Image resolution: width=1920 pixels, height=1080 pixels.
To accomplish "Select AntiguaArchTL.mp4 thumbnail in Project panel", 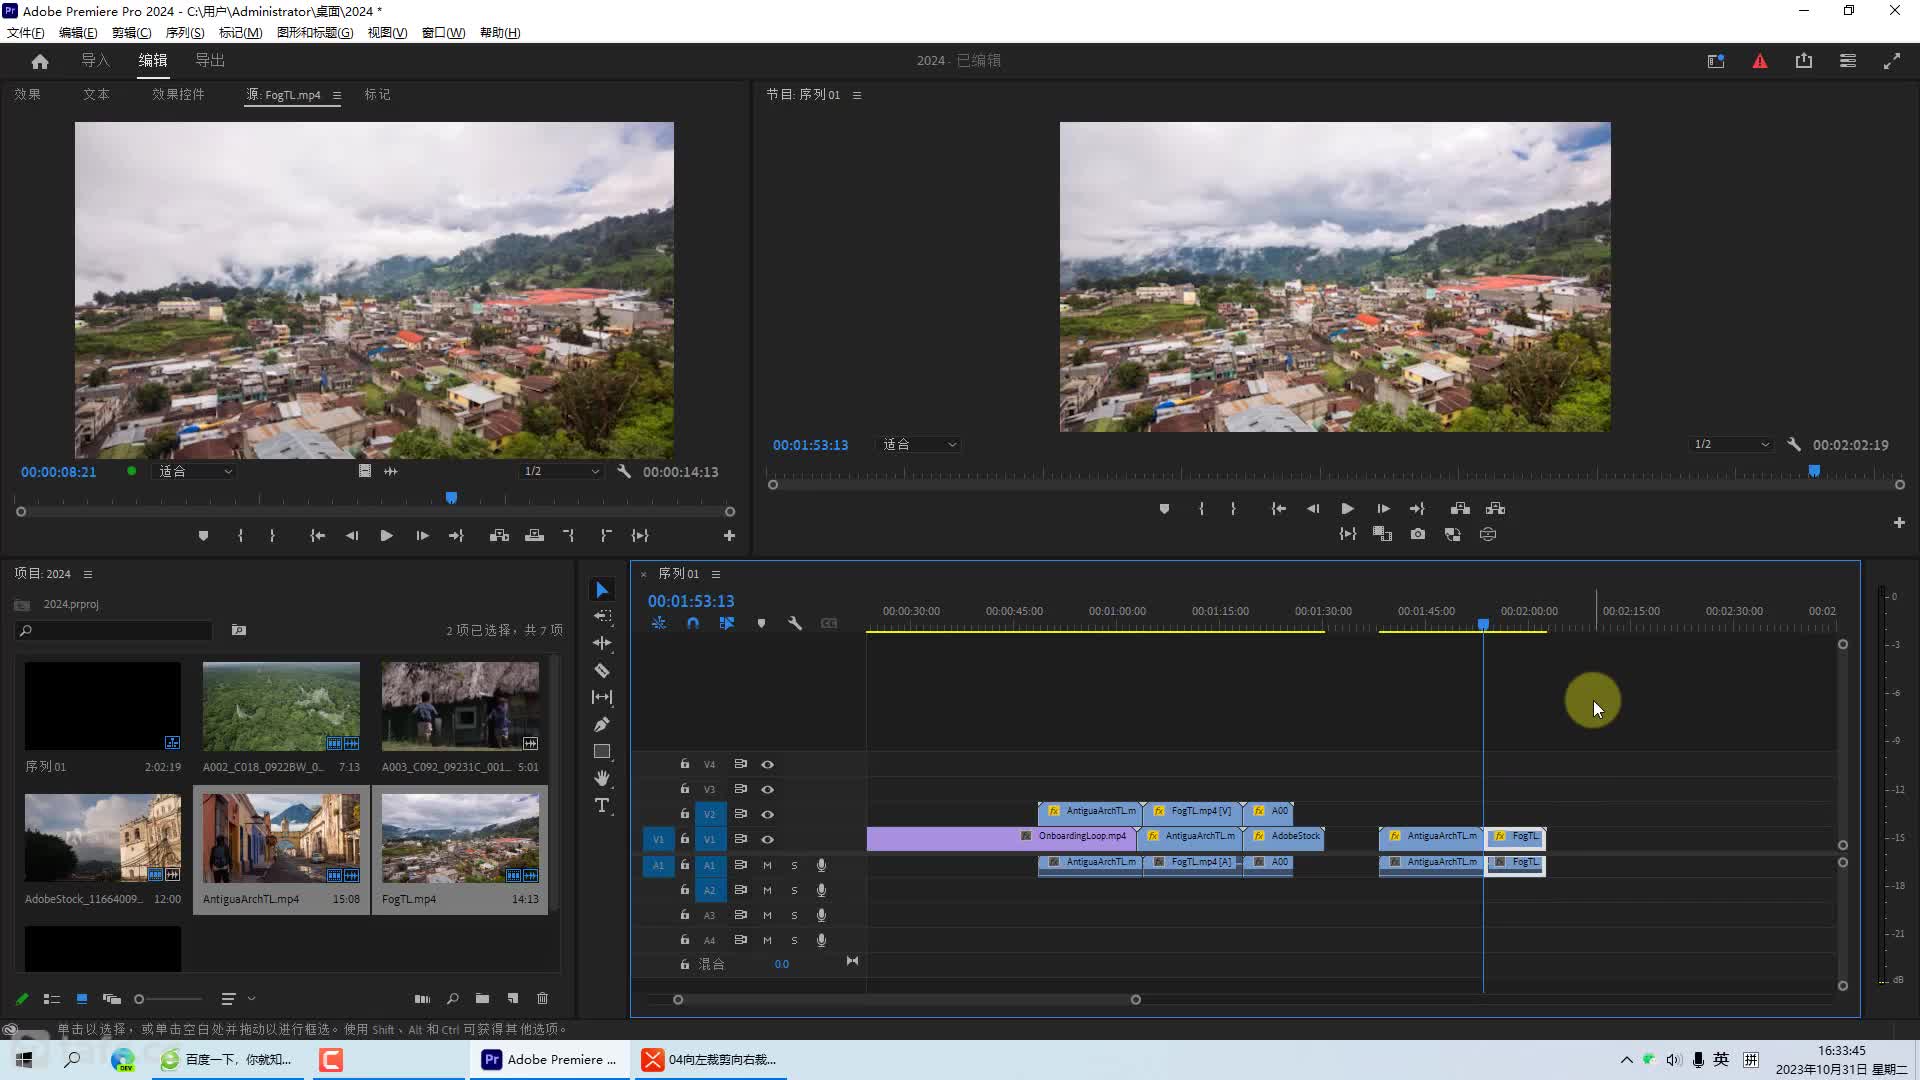I will pos(281,838).
